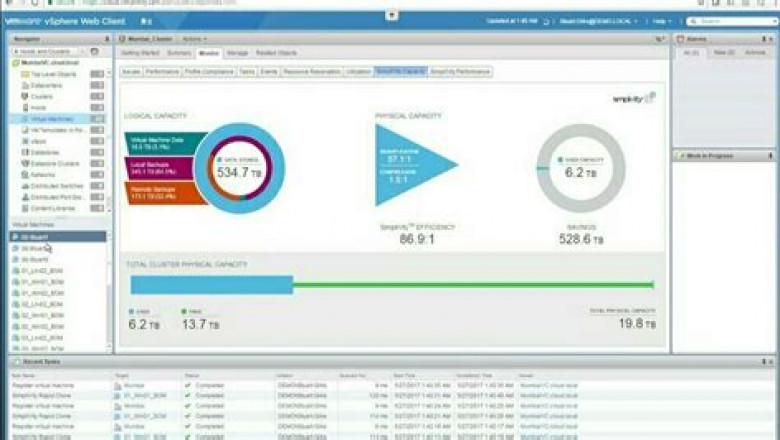780x440 pixels.
Task: Open Datastores via its Navigator icon
Action: 22,152
